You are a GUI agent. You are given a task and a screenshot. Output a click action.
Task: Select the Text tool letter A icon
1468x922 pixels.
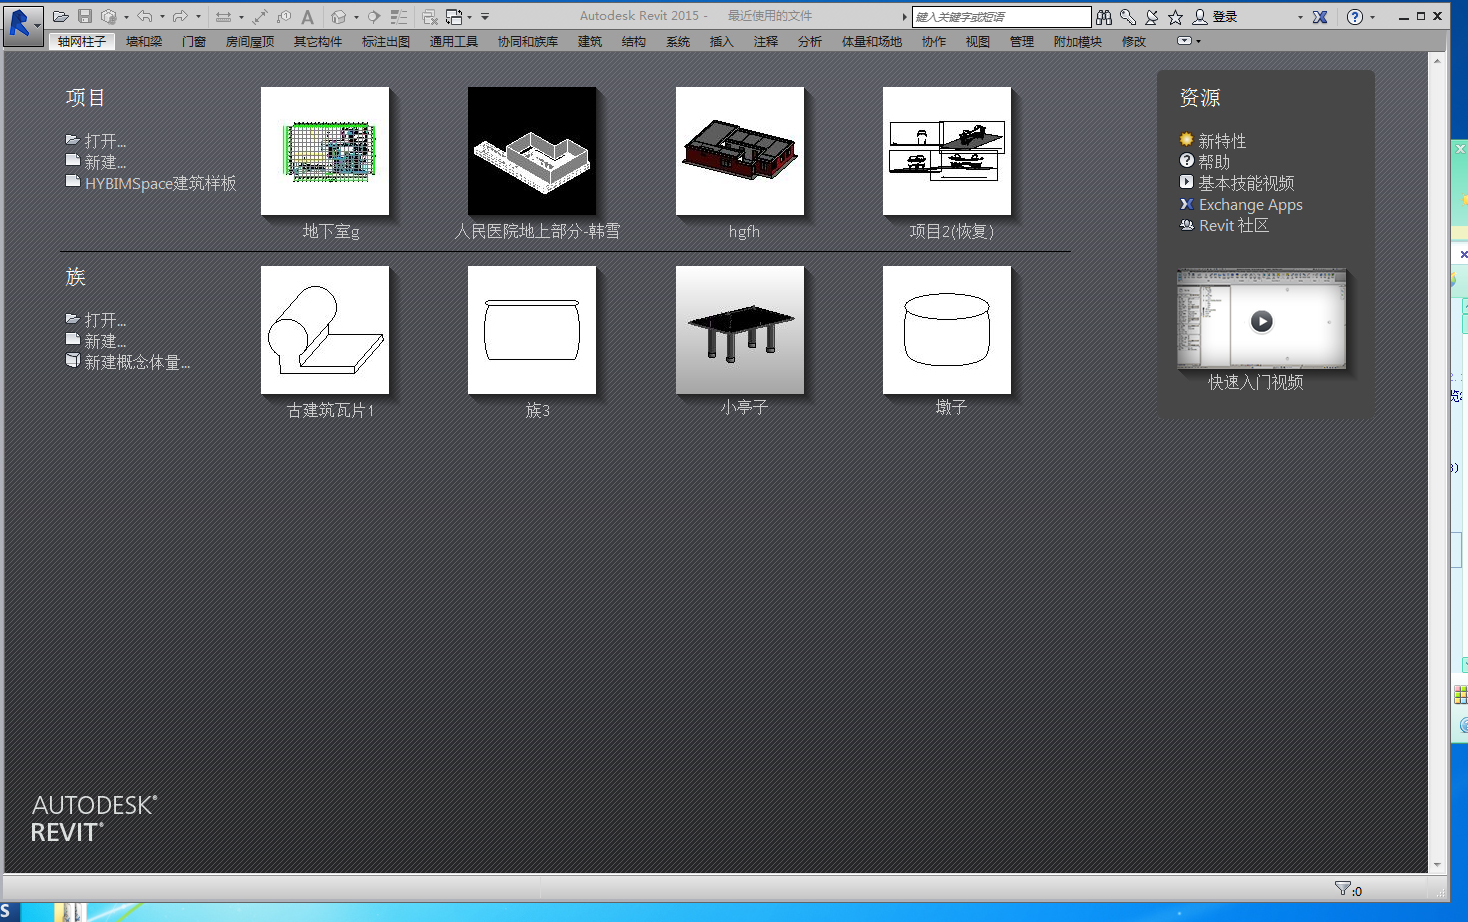point(308,17)
